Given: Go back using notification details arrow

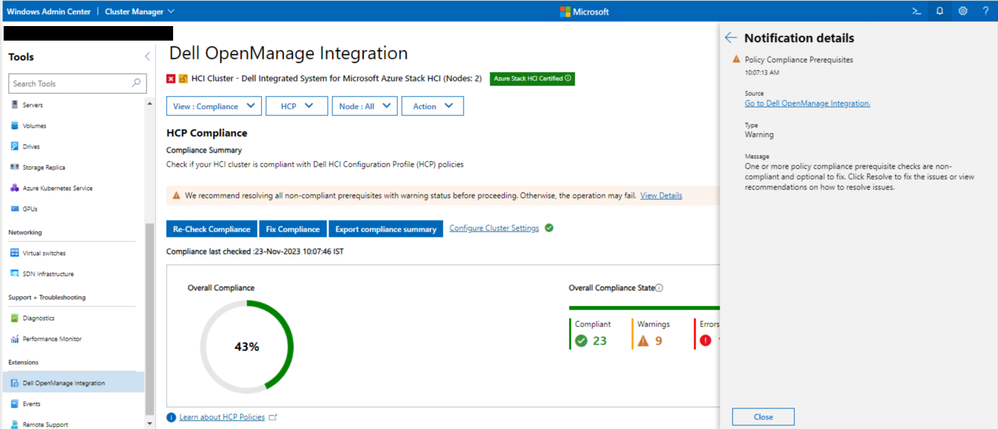Looking at the screenshot, I should click(x=731, y=38).
